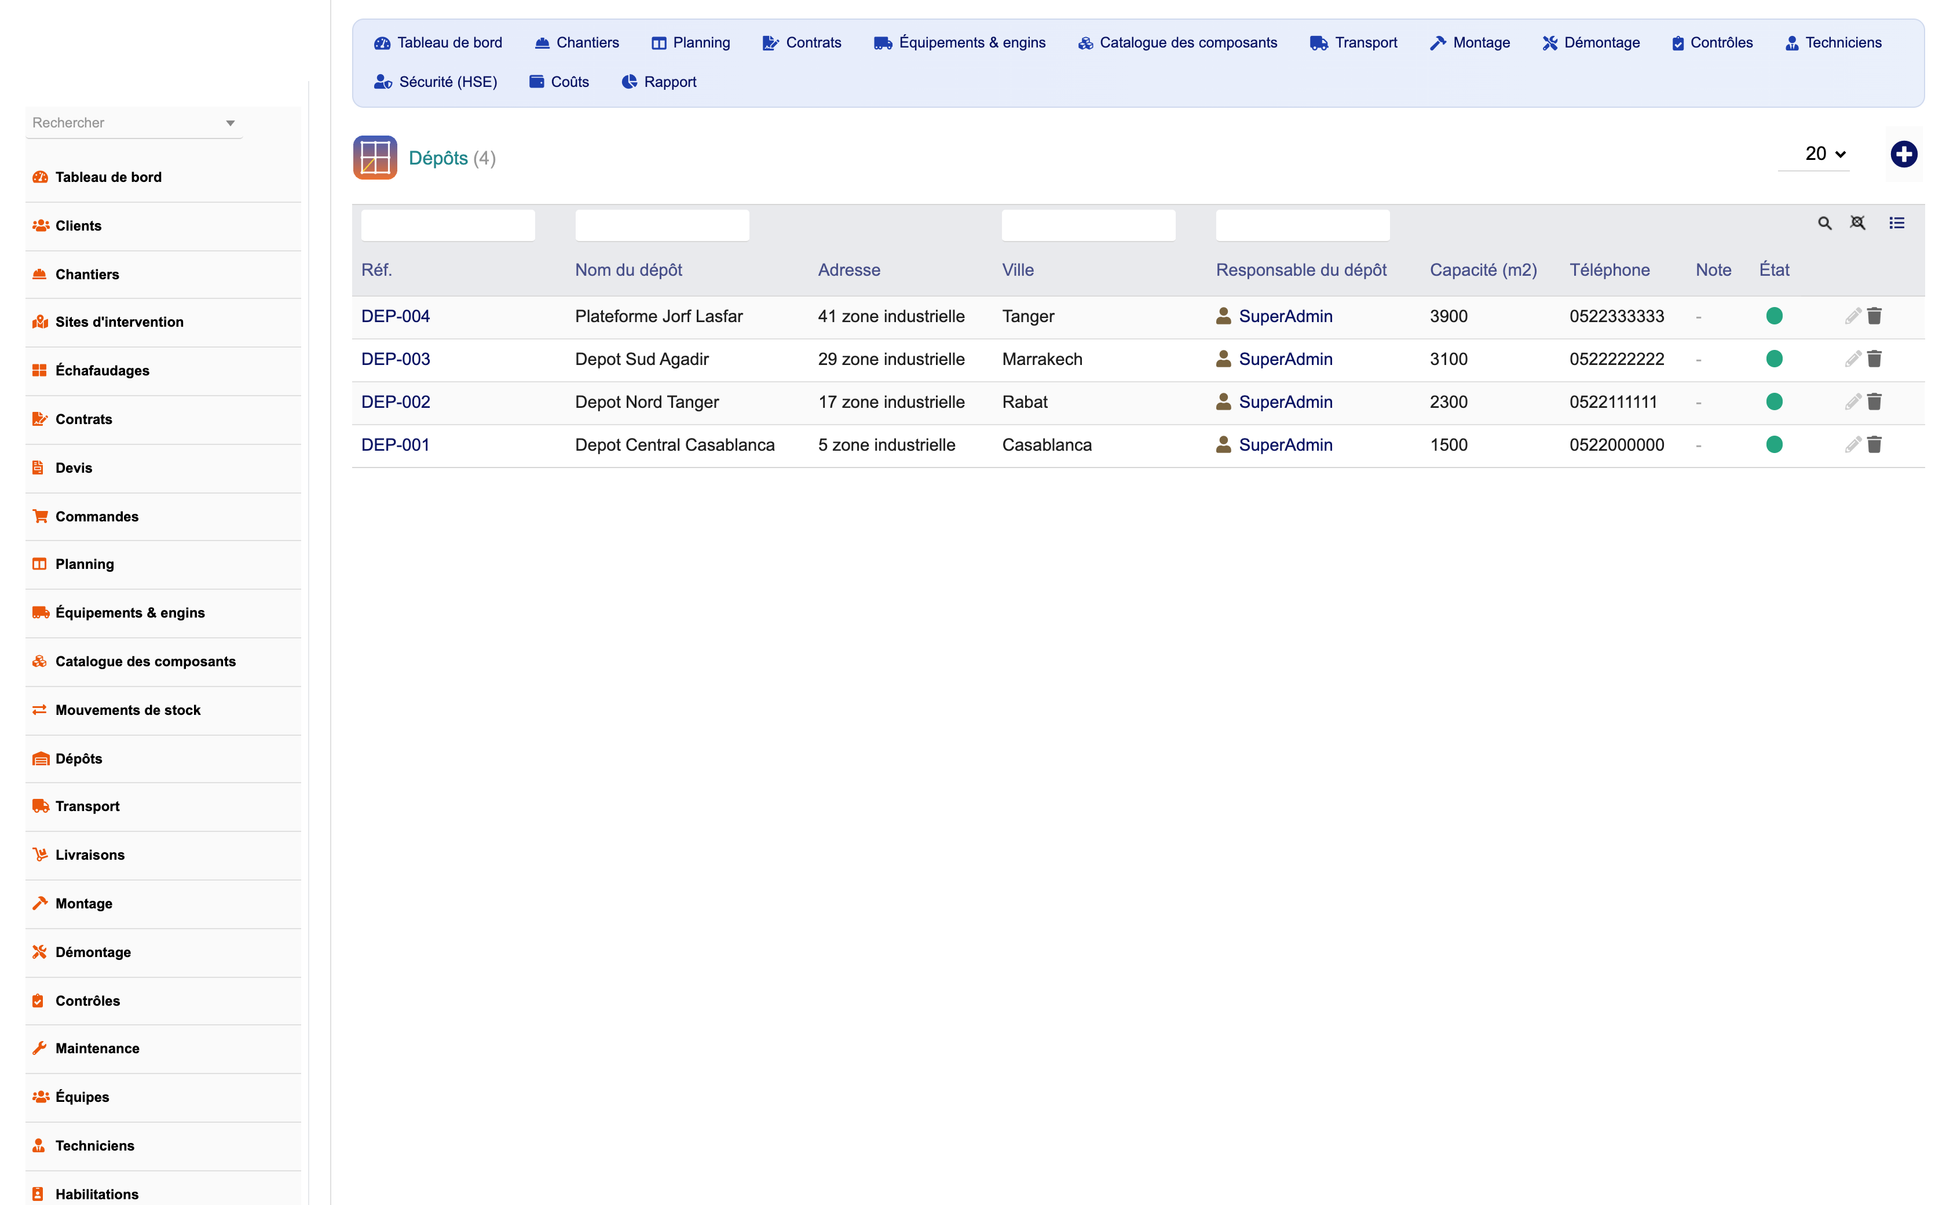Click the Ville filter input field

[1089, 225]
